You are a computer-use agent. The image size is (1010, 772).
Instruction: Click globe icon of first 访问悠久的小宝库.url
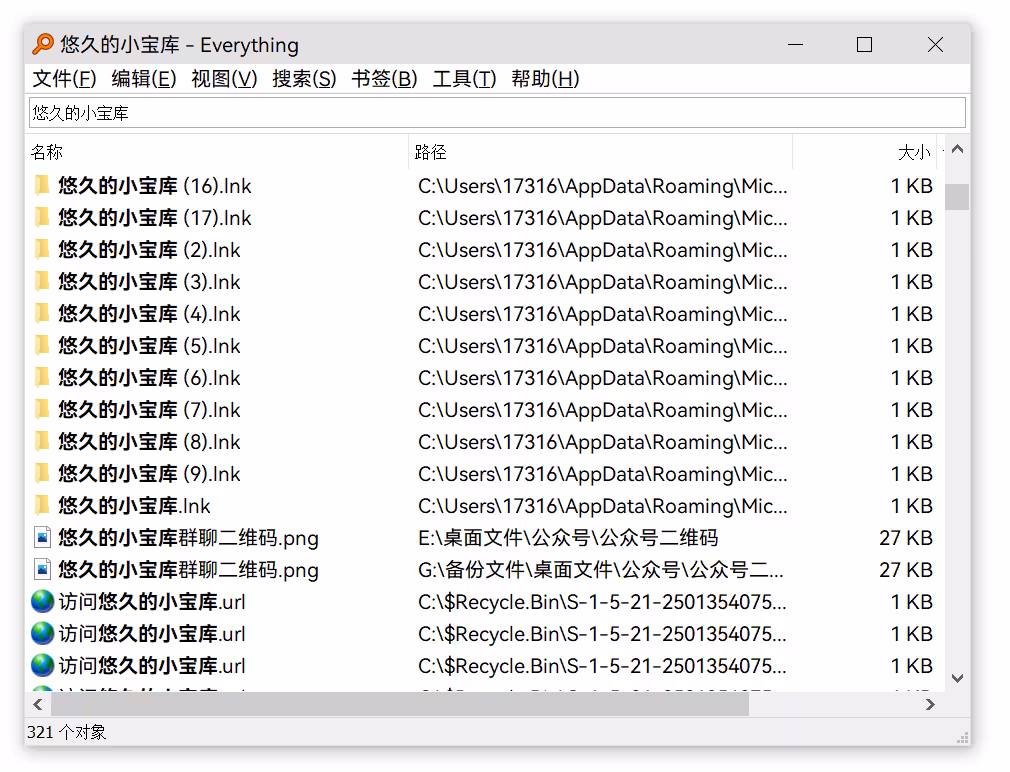pos(42,601)
